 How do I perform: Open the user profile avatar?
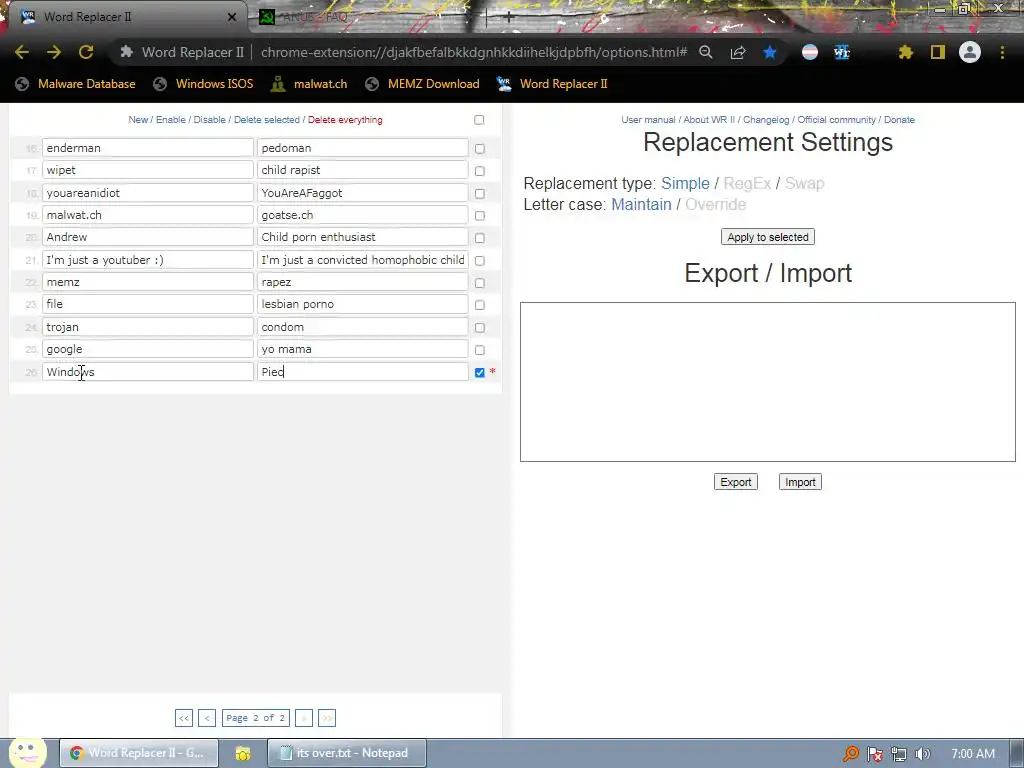[x=970, y=52]
